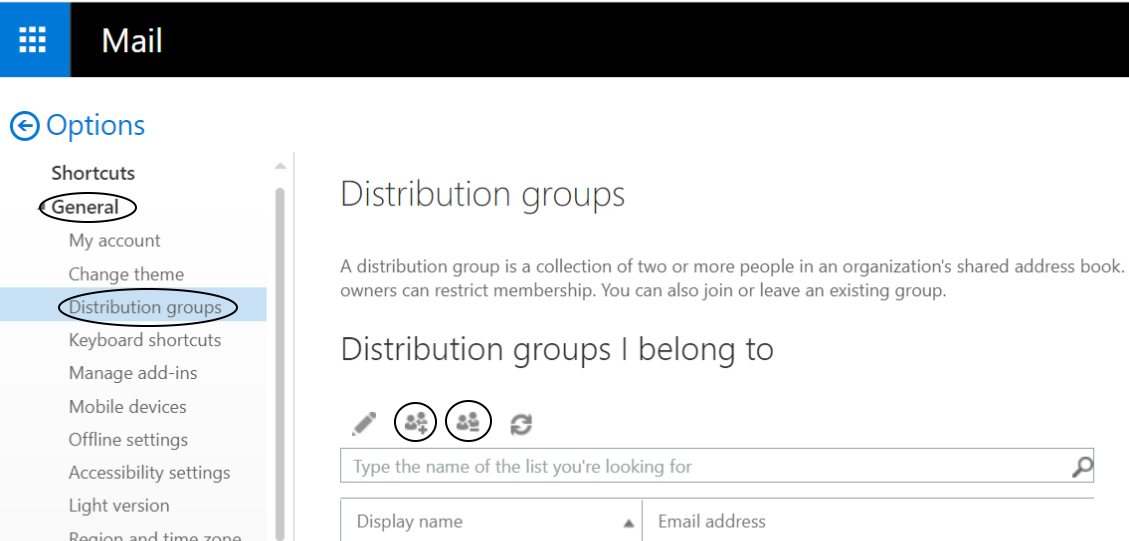The width and height of the screenshot is (1129, 541).
Task: Open Mobile devices settings
Action: point(127,407)
